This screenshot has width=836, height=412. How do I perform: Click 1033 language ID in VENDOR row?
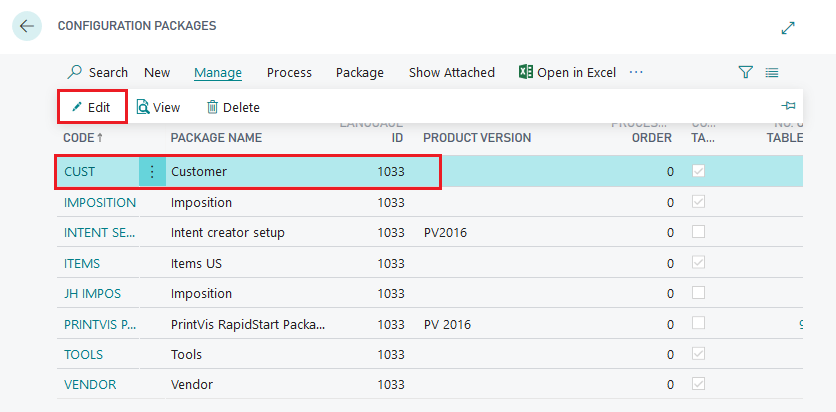(x=391, y=385)
